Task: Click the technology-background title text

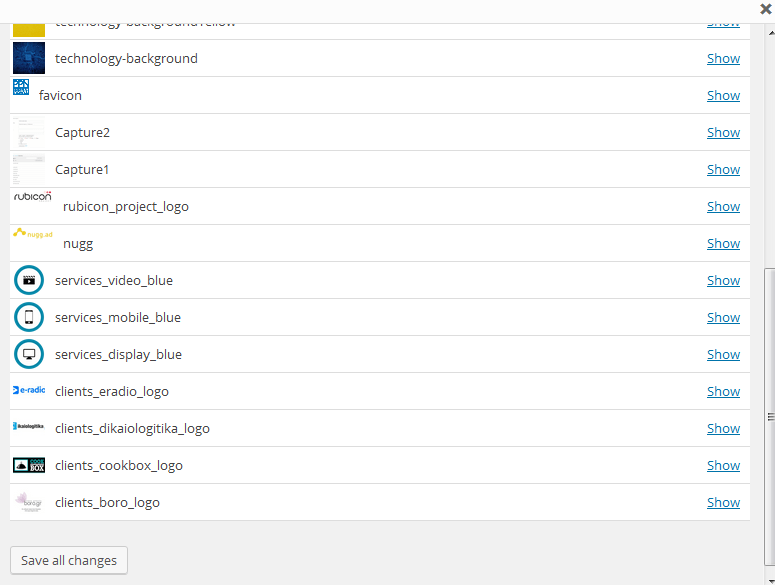Action: click(126, 58)
